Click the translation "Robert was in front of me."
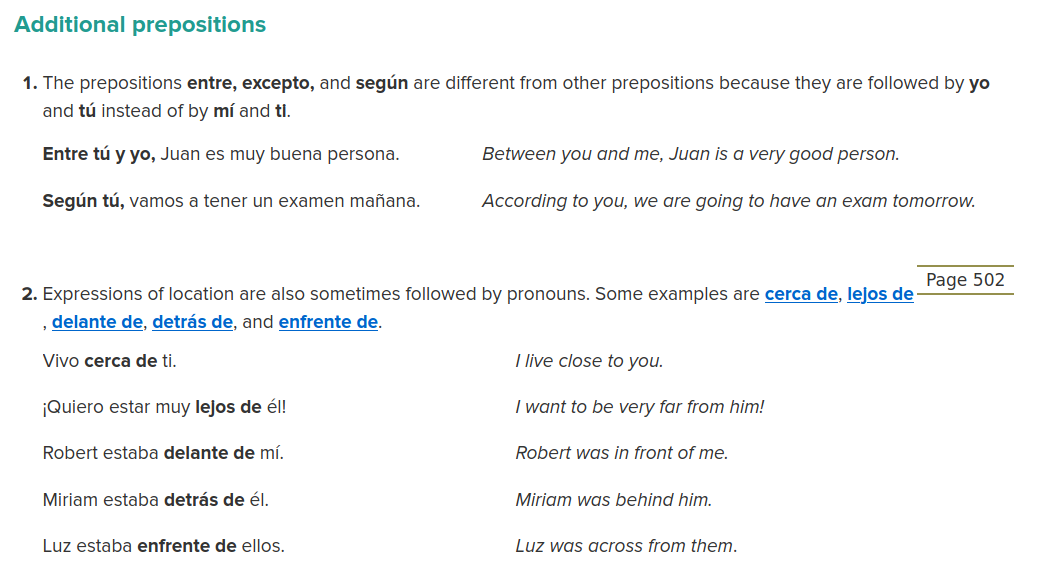Viewport: 1041px width, 585px height. tap(621, 453)
